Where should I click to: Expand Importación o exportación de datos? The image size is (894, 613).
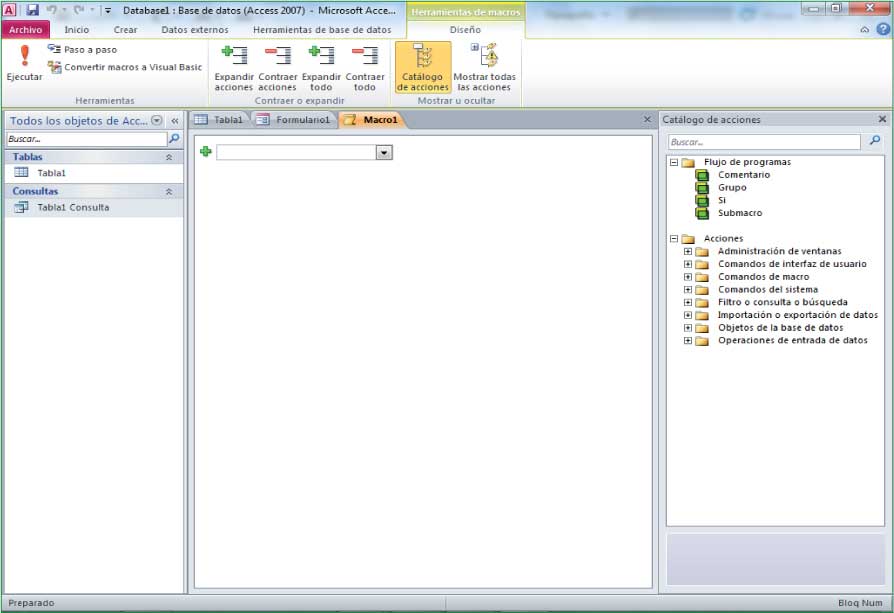[x=688, y=315]
